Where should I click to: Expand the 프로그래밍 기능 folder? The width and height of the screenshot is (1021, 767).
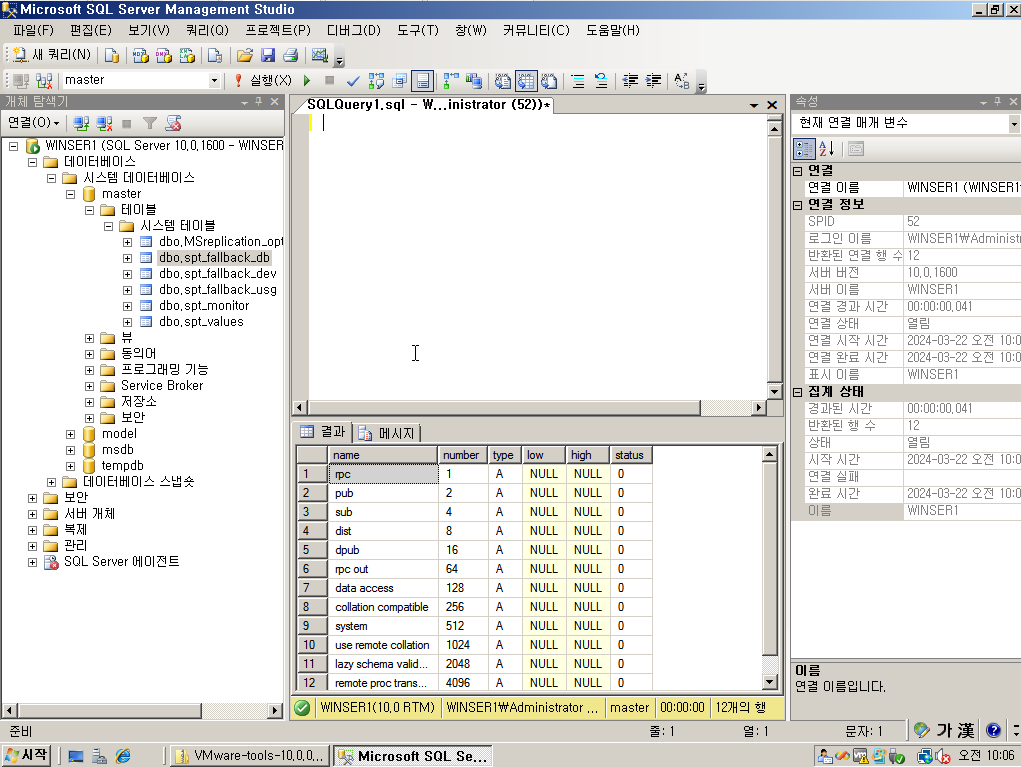tap(90, 370)
